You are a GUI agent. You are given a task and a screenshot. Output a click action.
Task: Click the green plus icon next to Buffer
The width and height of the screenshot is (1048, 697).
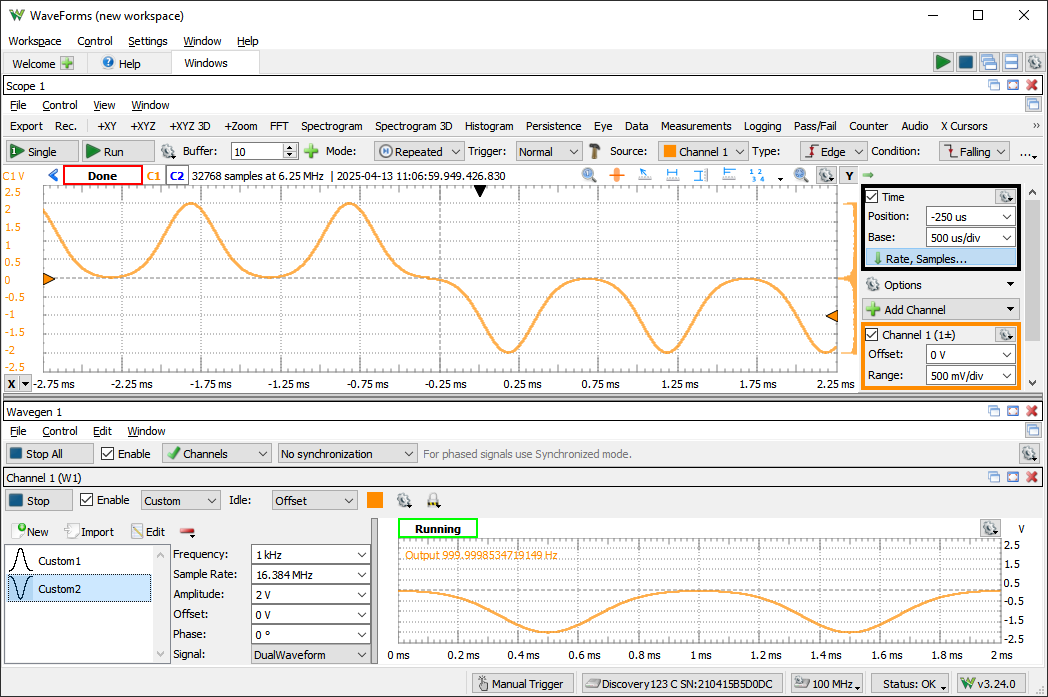tap(312, 152)
